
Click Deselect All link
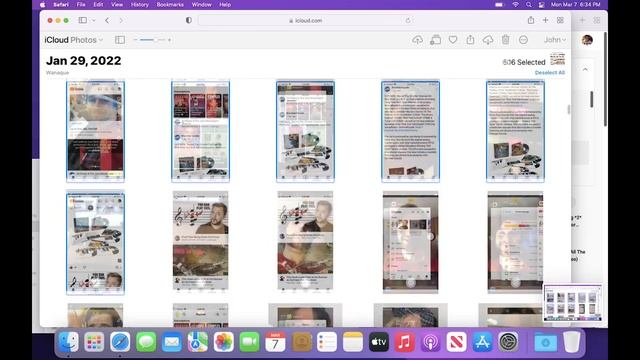pos(550,73)
